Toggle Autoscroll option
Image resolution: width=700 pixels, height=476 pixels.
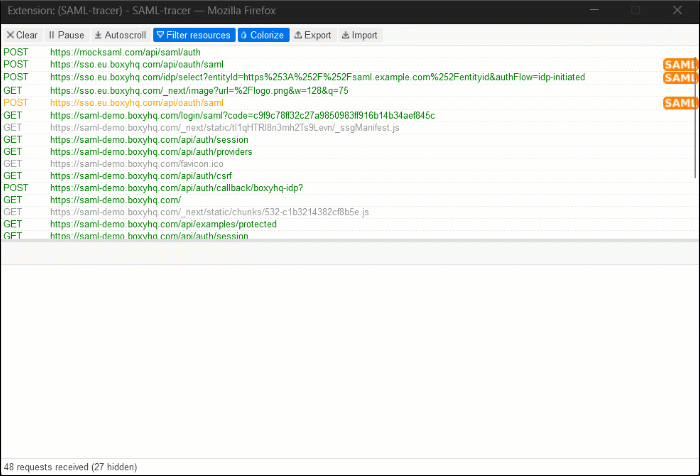[120, 35]
